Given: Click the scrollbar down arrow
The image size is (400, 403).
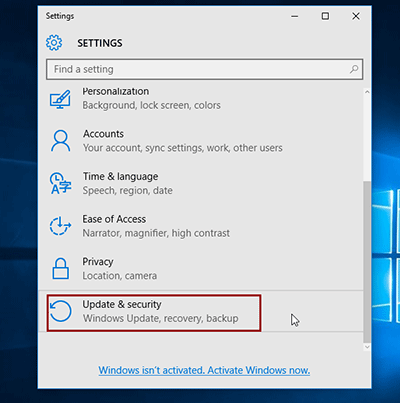Looking at the screenshot, I should pyautogui.click(x=367, y=347).
